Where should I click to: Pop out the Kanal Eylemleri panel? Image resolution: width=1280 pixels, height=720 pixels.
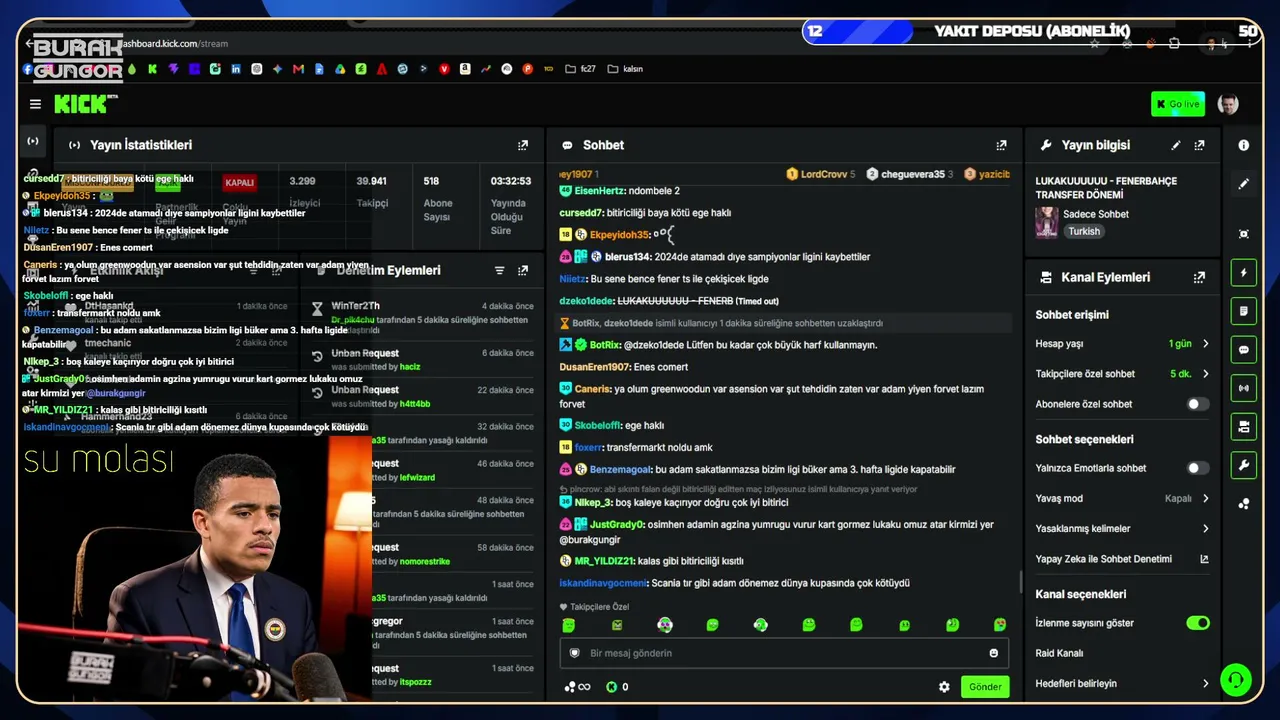[1199, 277]
